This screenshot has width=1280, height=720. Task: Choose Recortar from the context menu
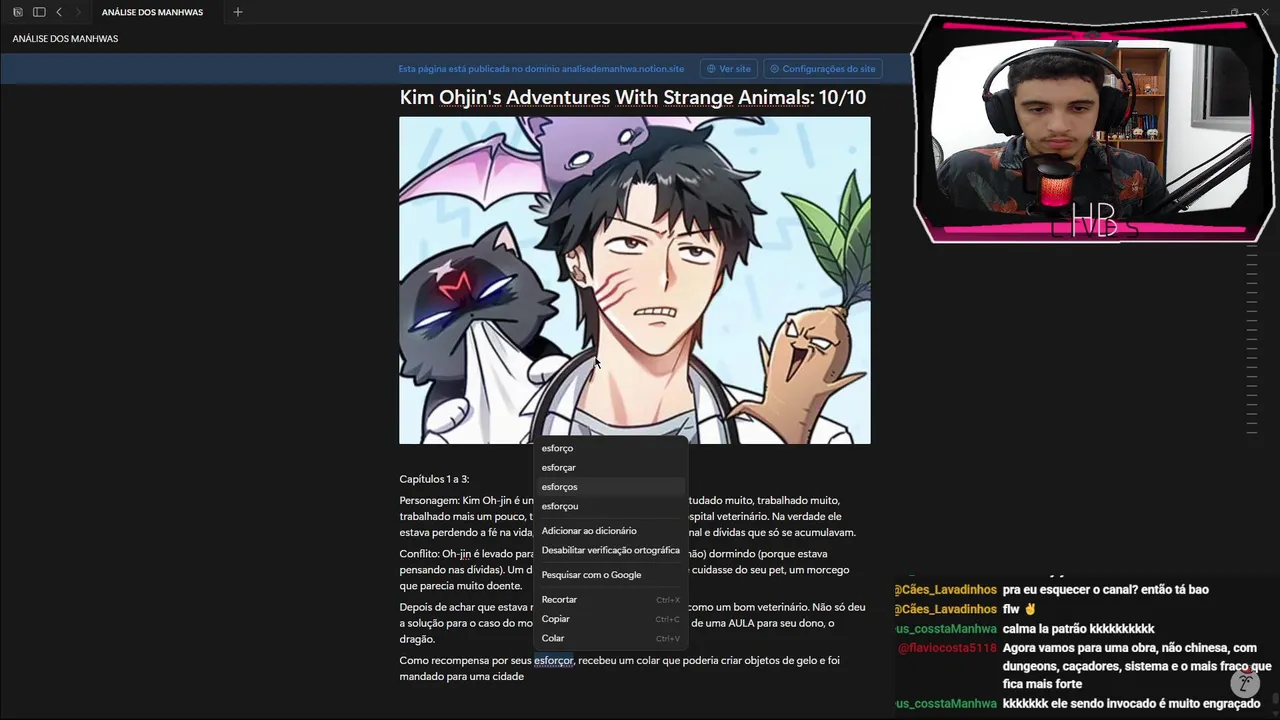click(610, 599)
